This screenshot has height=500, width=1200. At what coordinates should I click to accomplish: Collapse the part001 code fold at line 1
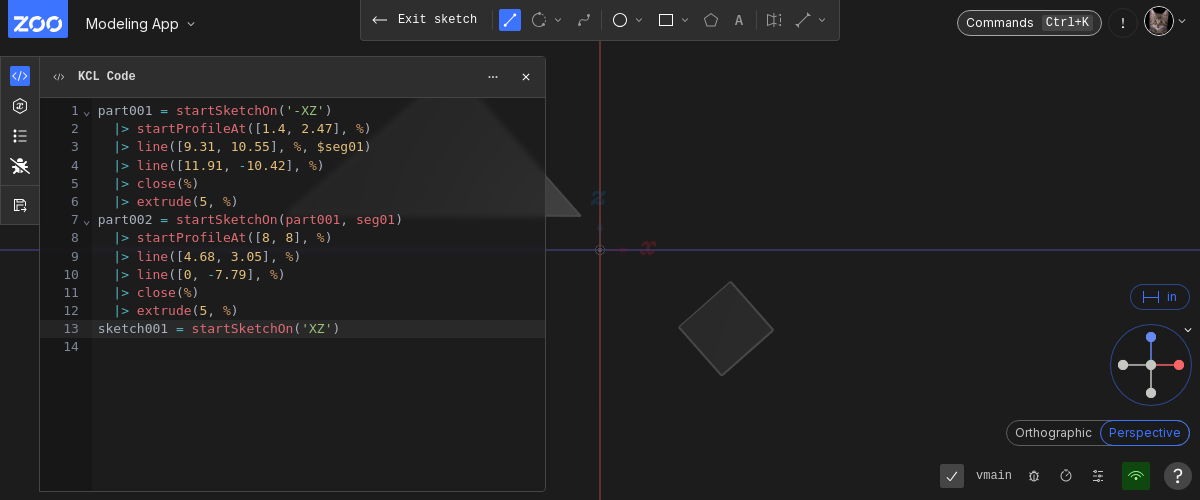click(86, 111)
